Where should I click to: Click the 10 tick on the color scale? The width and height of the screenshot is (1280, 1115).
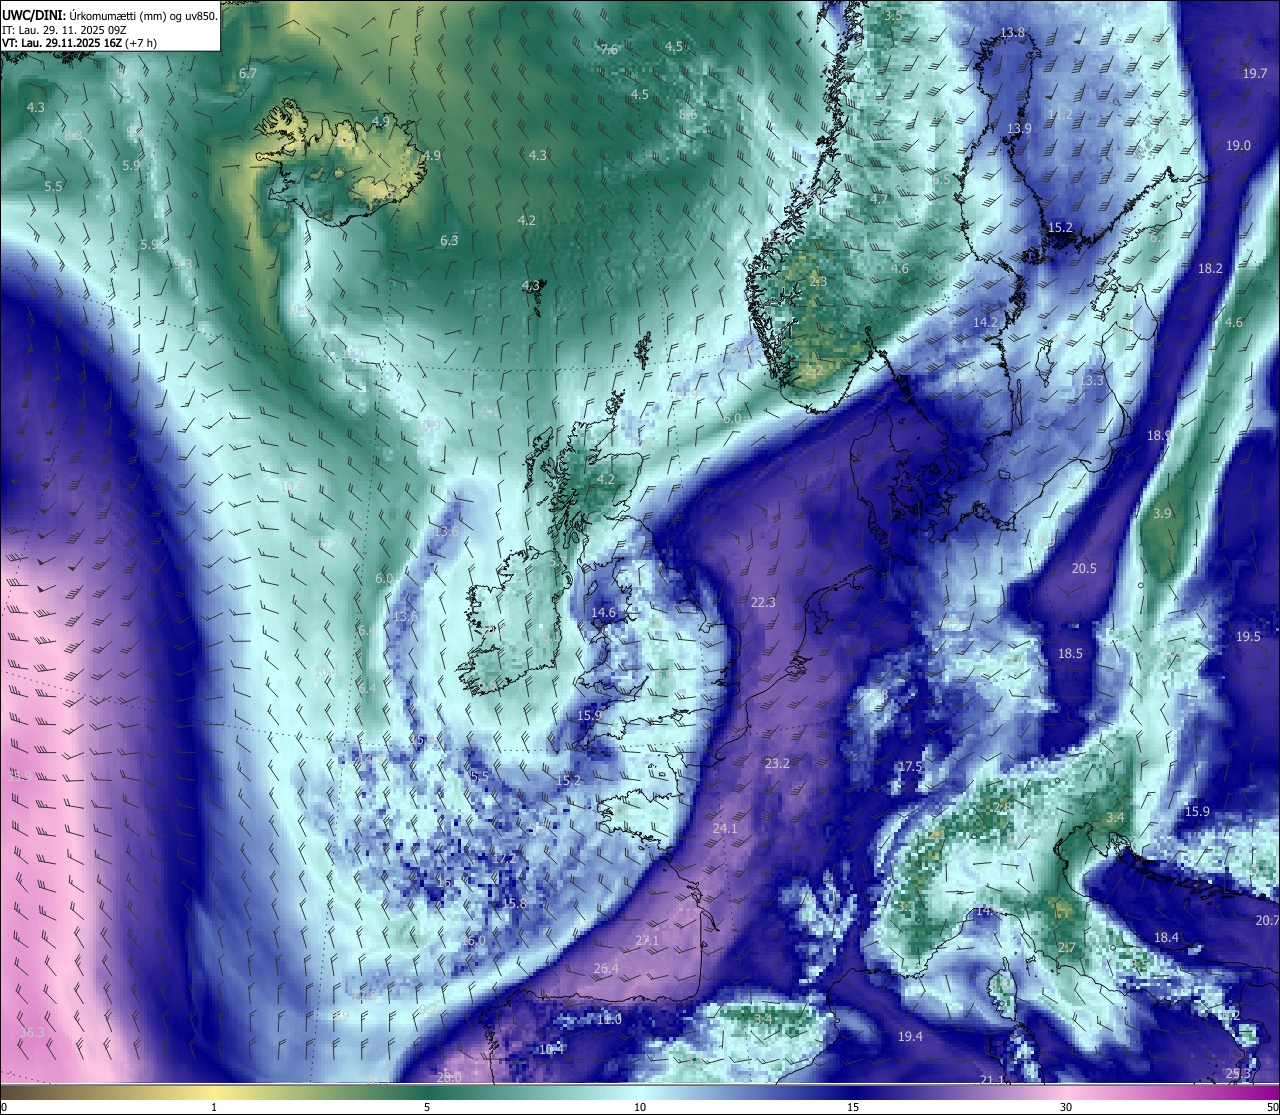(x=640, y=1107)
